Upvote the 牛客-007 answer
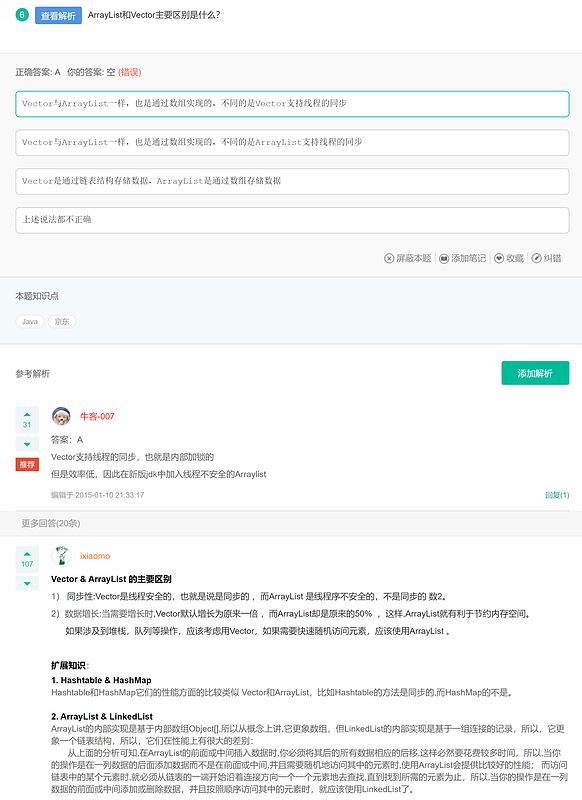This screenshot has width=582, height=800. (x=27, y=414)
